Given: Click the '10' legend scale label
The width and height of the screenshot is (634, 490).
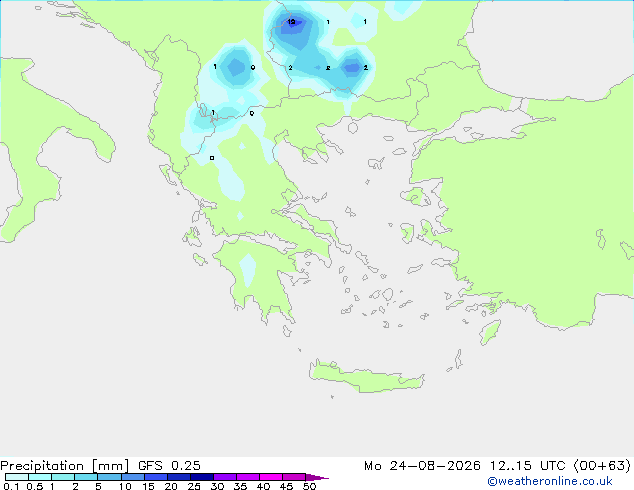Looking at the screenshot, I should [125, 486].
